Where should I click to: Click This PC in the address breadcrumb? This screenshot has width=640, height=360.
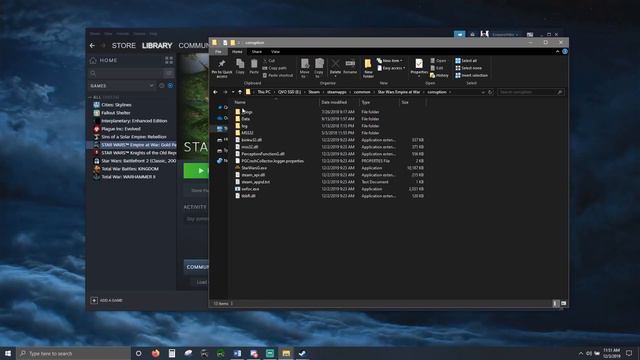pyautogui.click(x=264, y=92)
